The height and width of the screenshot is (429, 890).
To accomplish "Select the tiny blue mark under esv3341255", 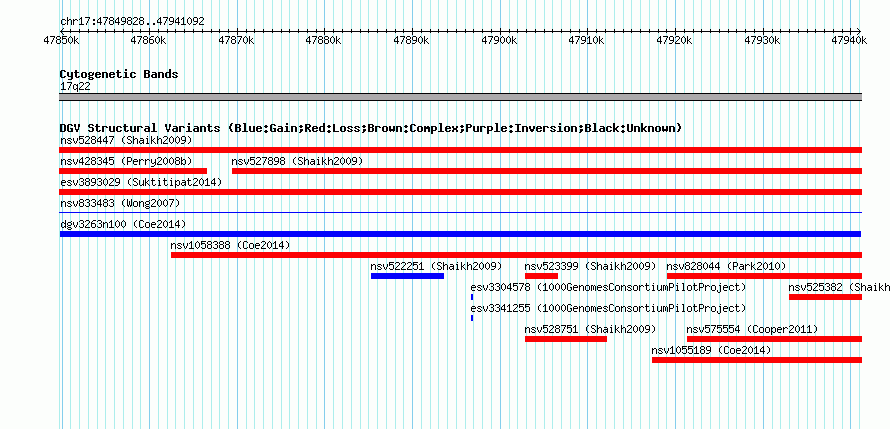I will point(472,318).
